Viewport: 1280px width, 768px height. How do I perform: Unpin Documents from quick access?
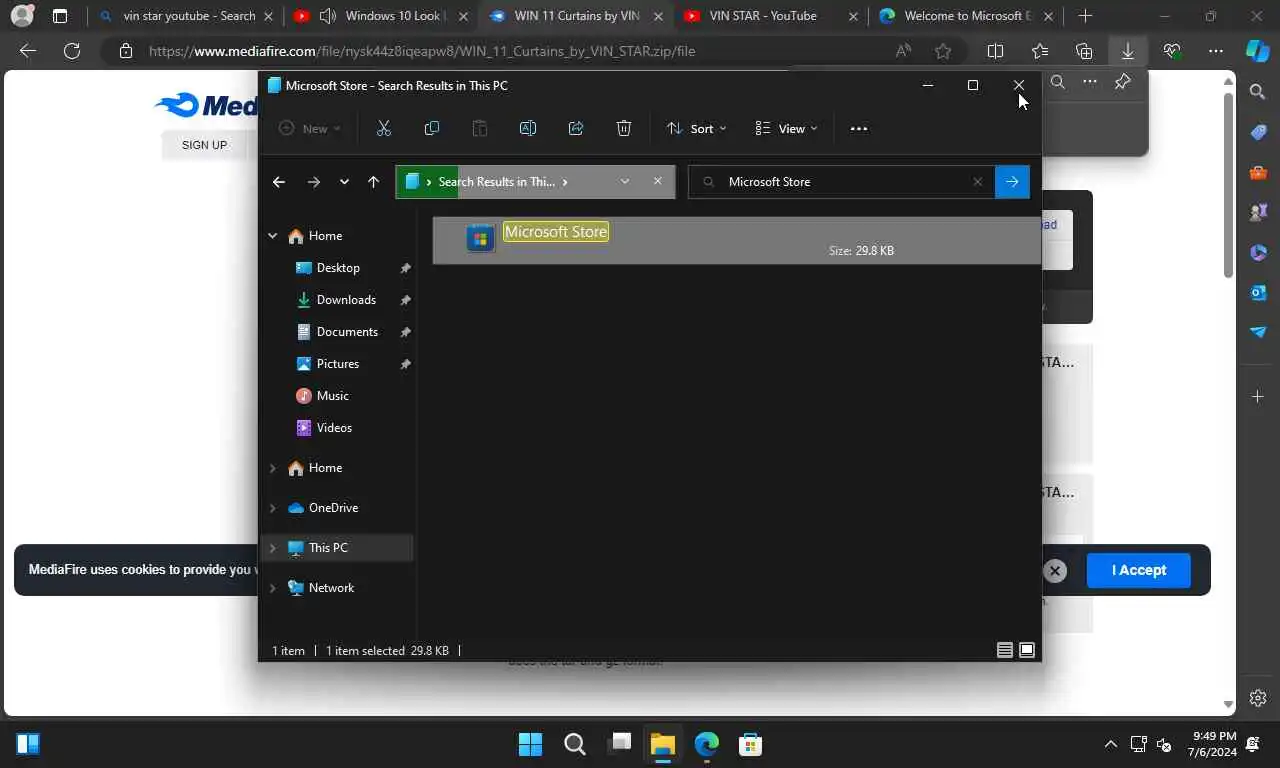pos(405,332)
